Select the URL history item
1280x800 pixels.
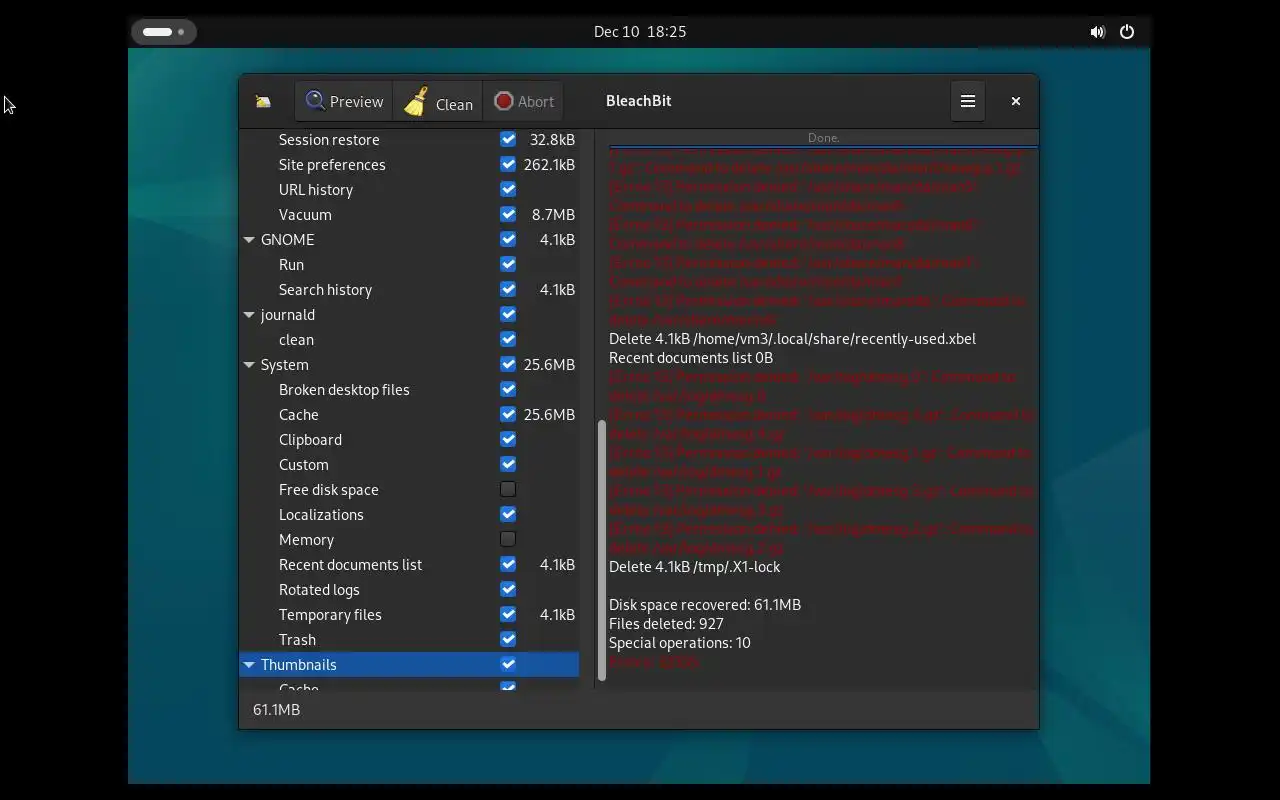coord(316,189)
